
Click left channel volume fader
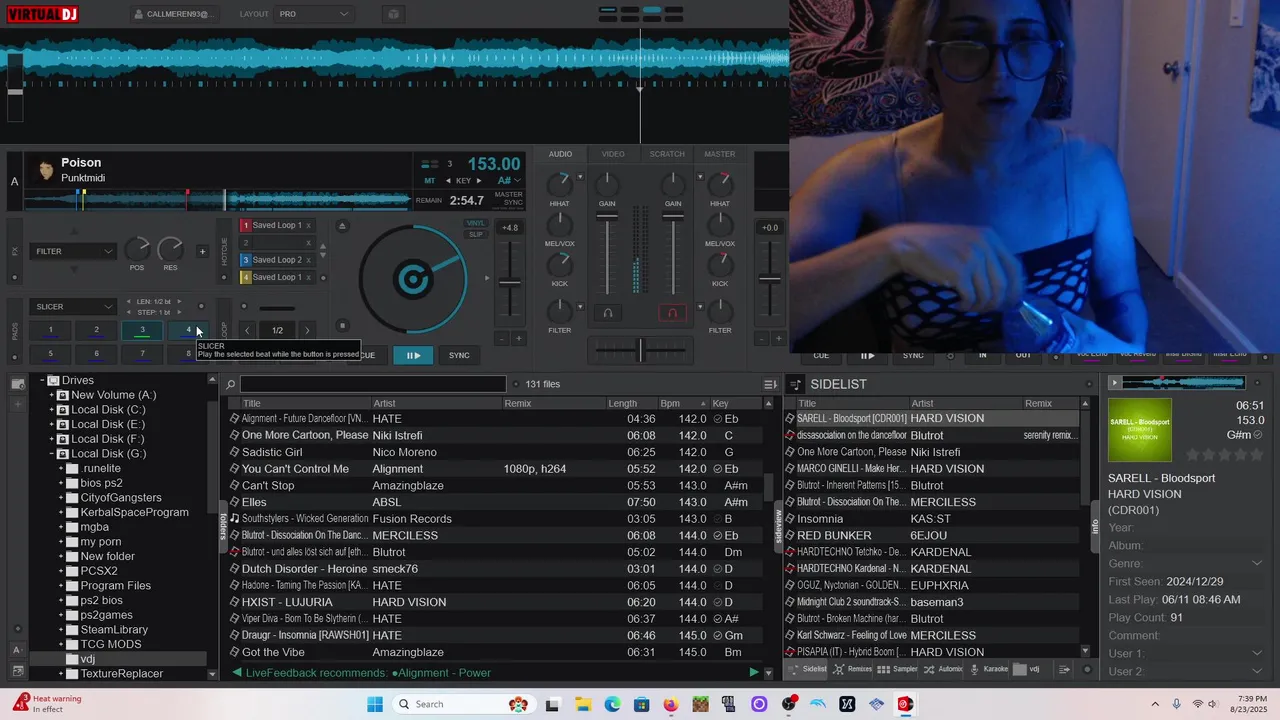[x=607, y=255]
